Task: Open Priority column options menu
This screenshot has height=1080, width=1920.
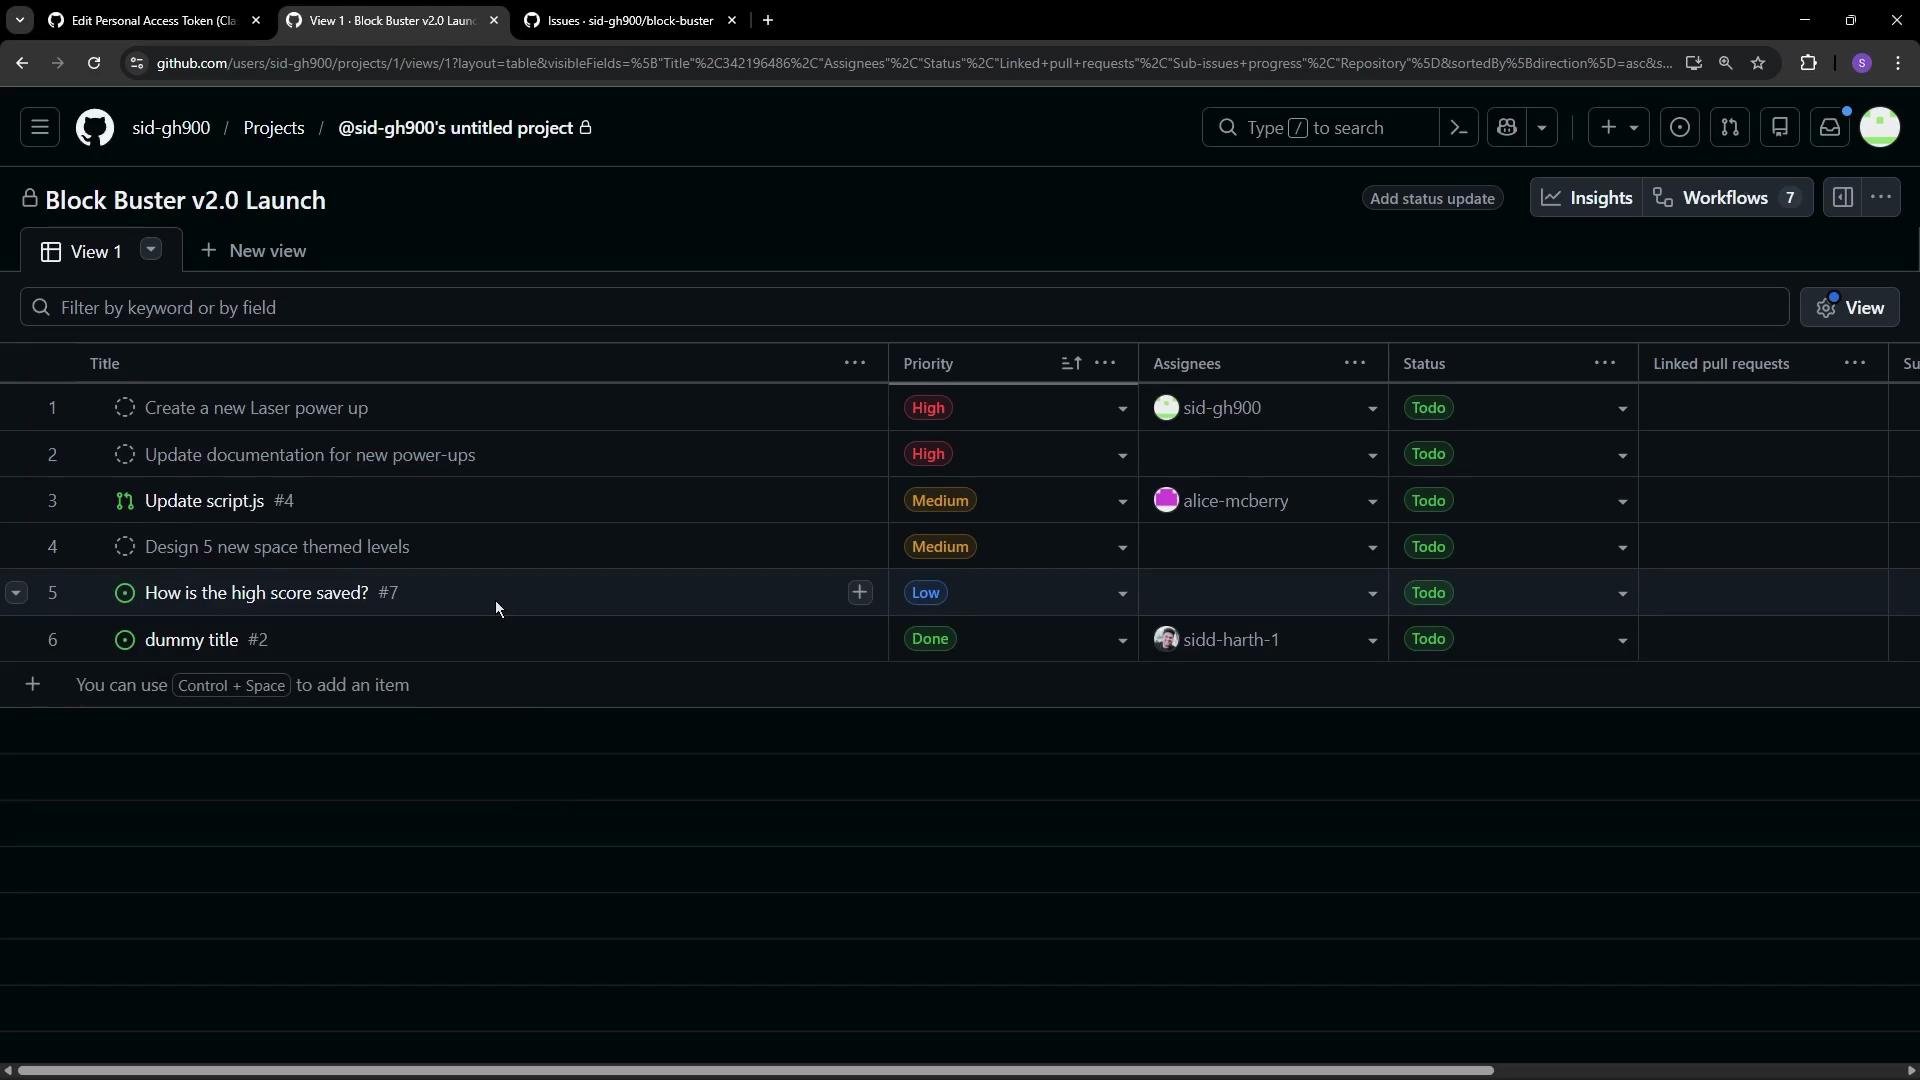Action: click(x=1105, y=363)
